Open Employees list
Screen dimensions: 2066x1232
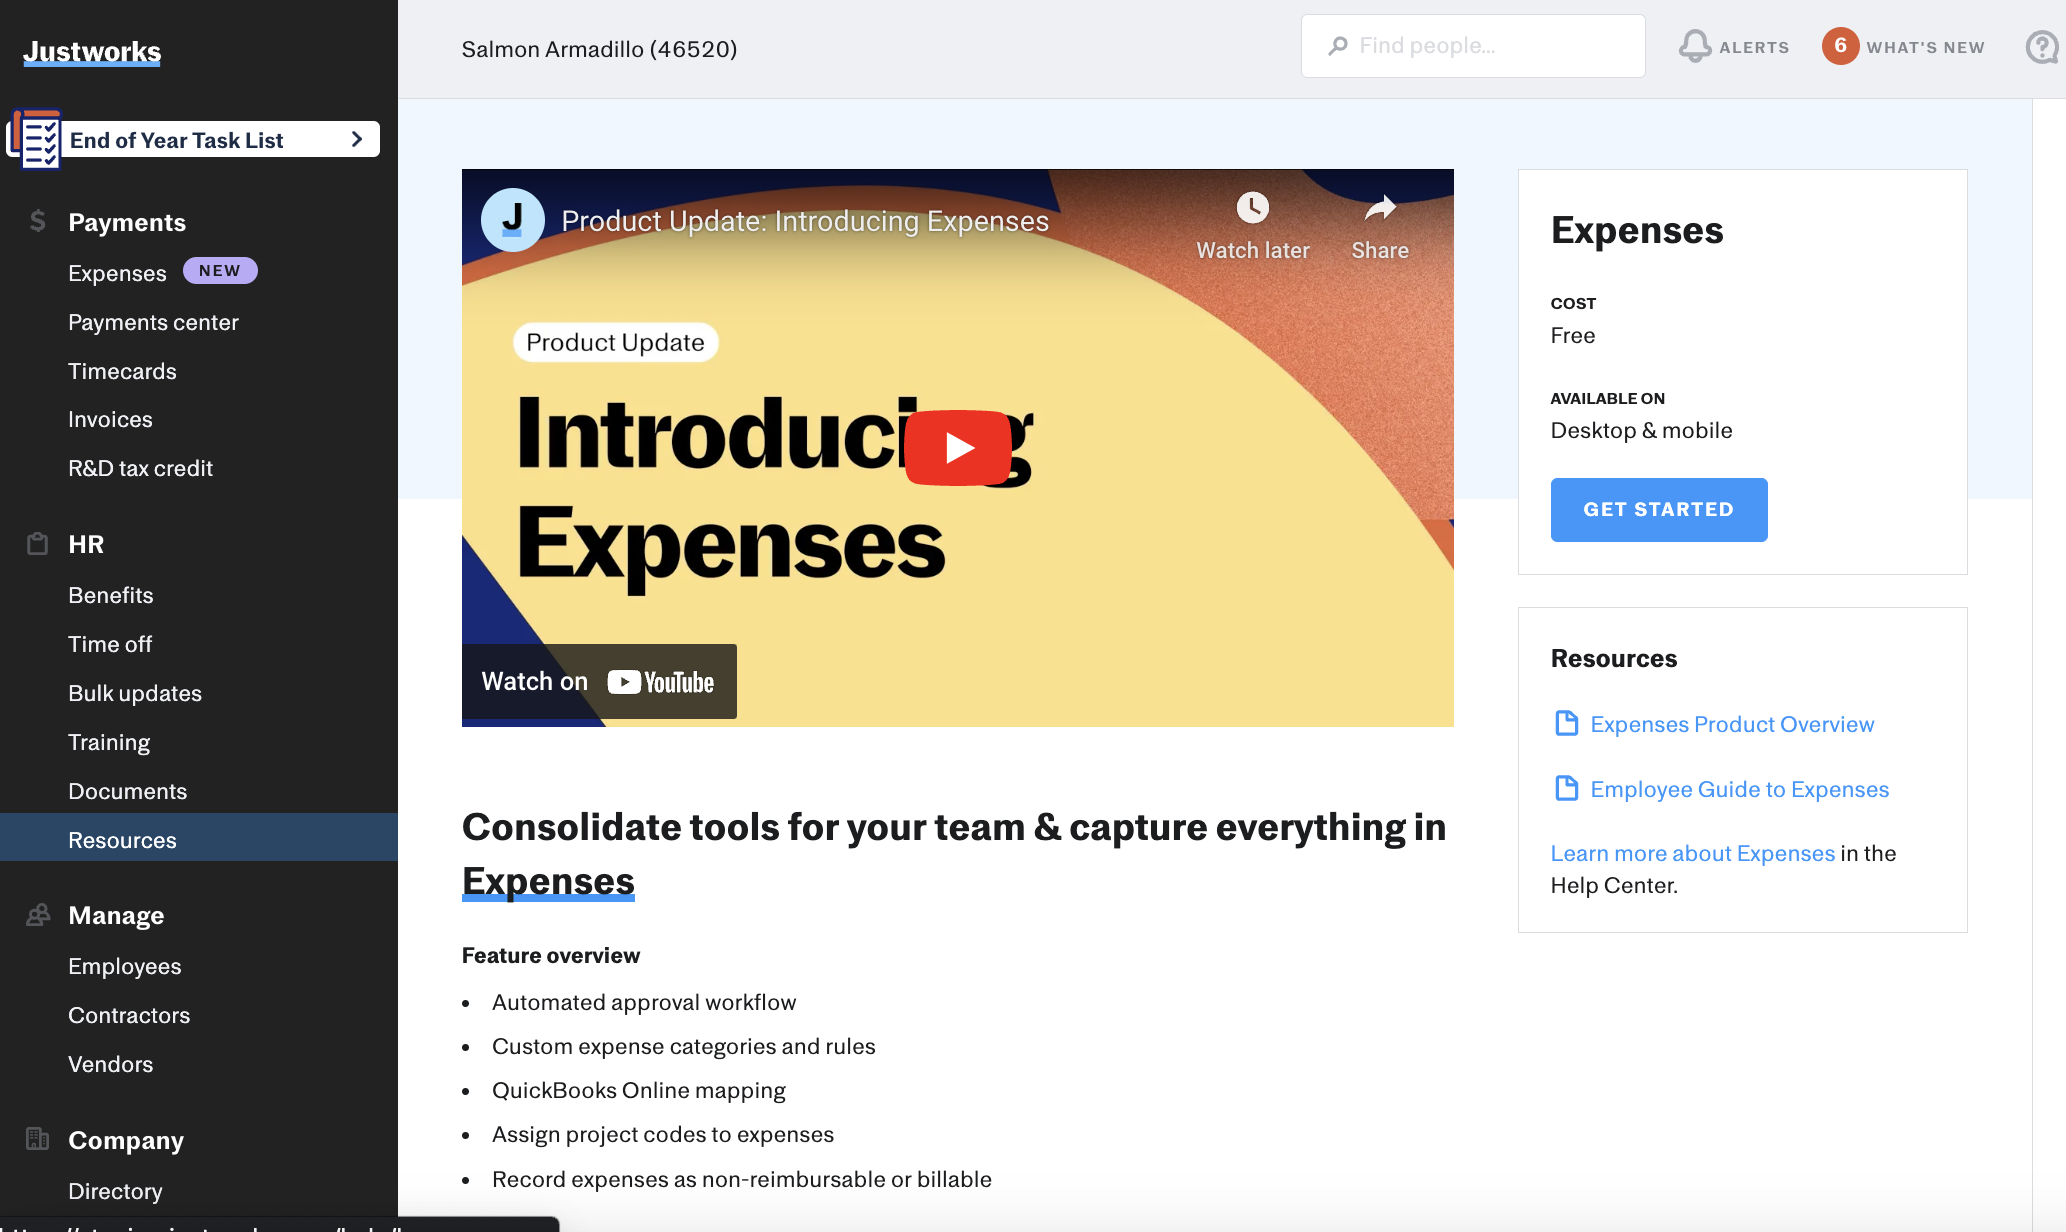124,966
